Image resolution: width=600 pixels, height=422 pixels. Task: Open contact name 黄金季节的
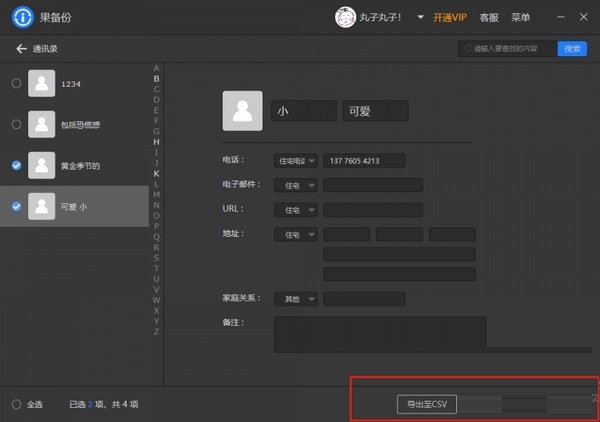click(x=80, y=166)
